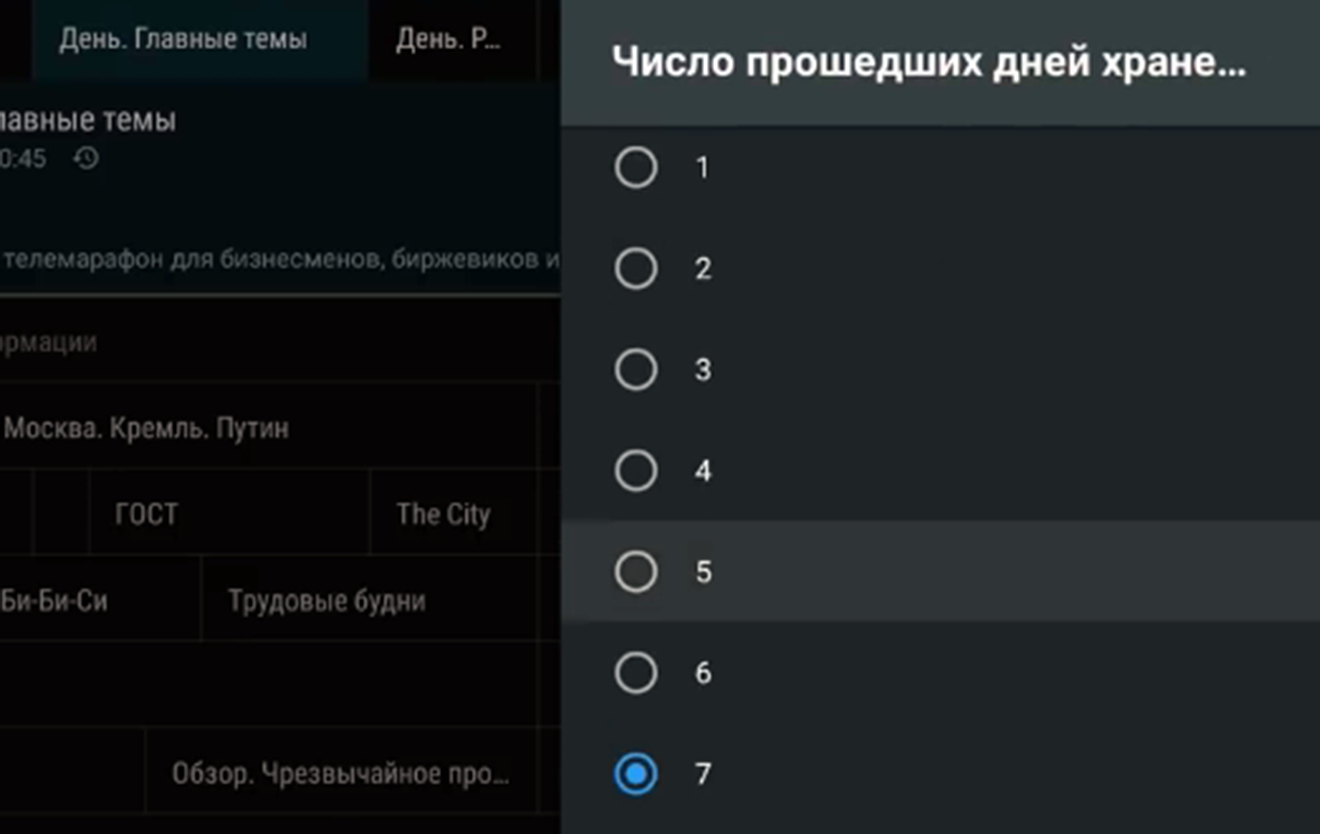Select radio option 1 day
The height and width of the screenshot is (834, 1320).
(940, 167)
